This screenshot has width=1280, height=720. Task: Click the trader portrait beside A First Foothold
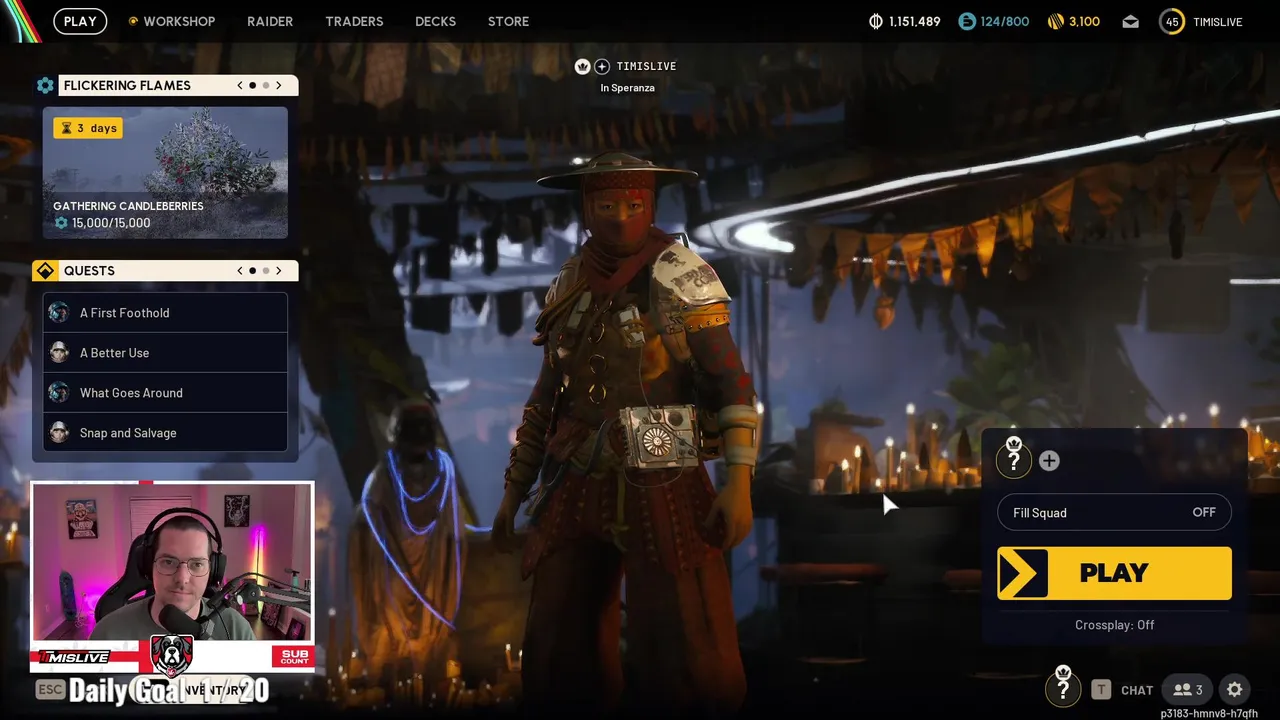59,313
